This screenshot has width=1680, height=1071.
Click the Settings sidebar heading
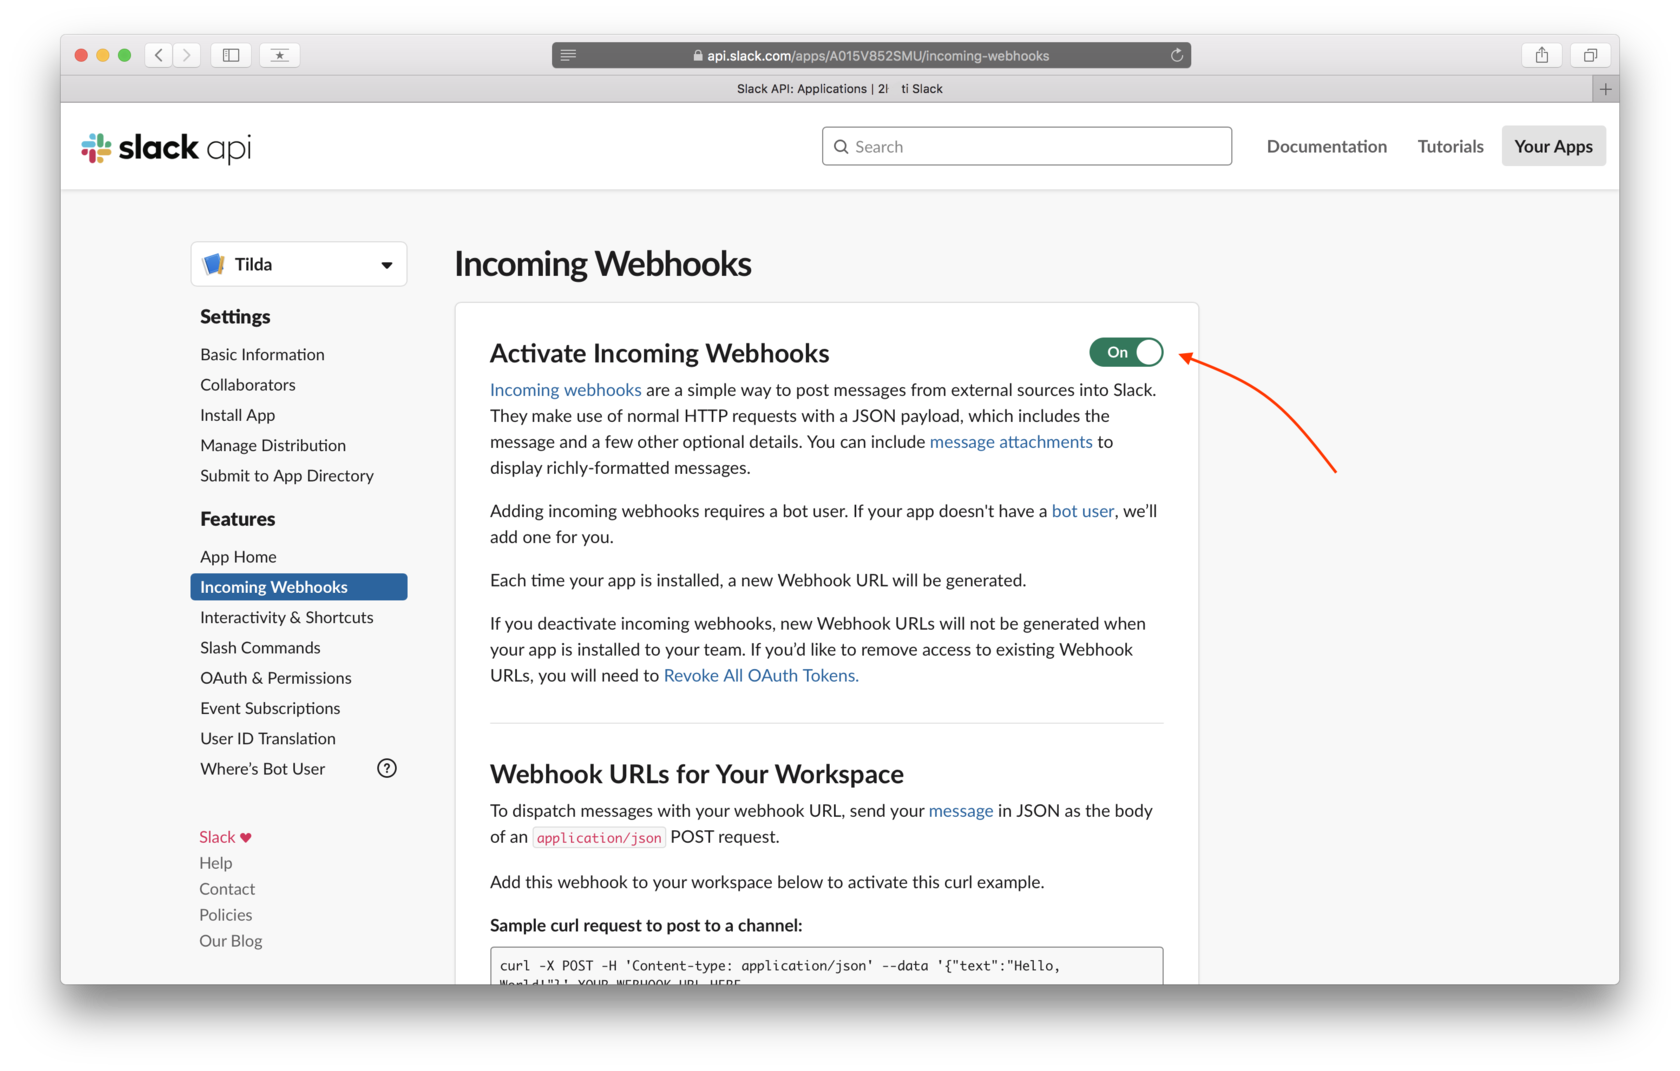click(x=235, y=317)
